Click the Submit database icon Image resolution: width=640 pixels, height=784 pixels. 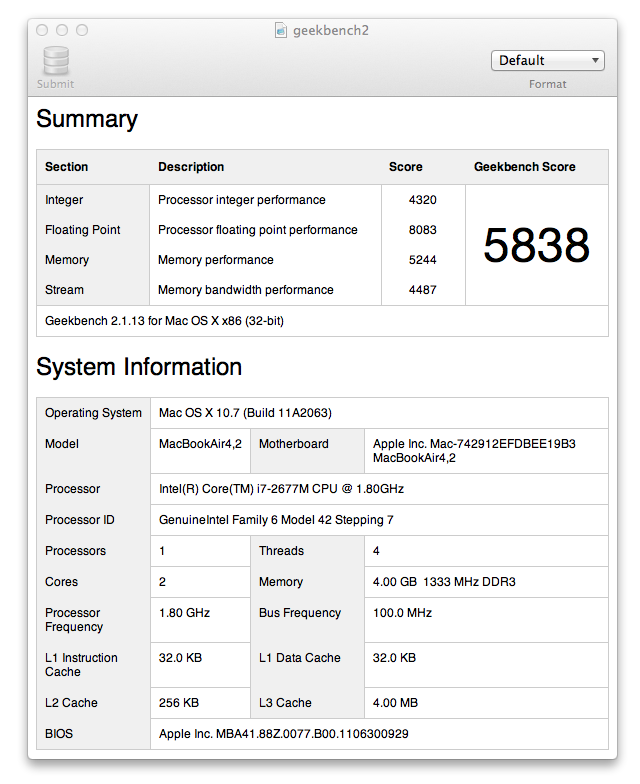56,61
